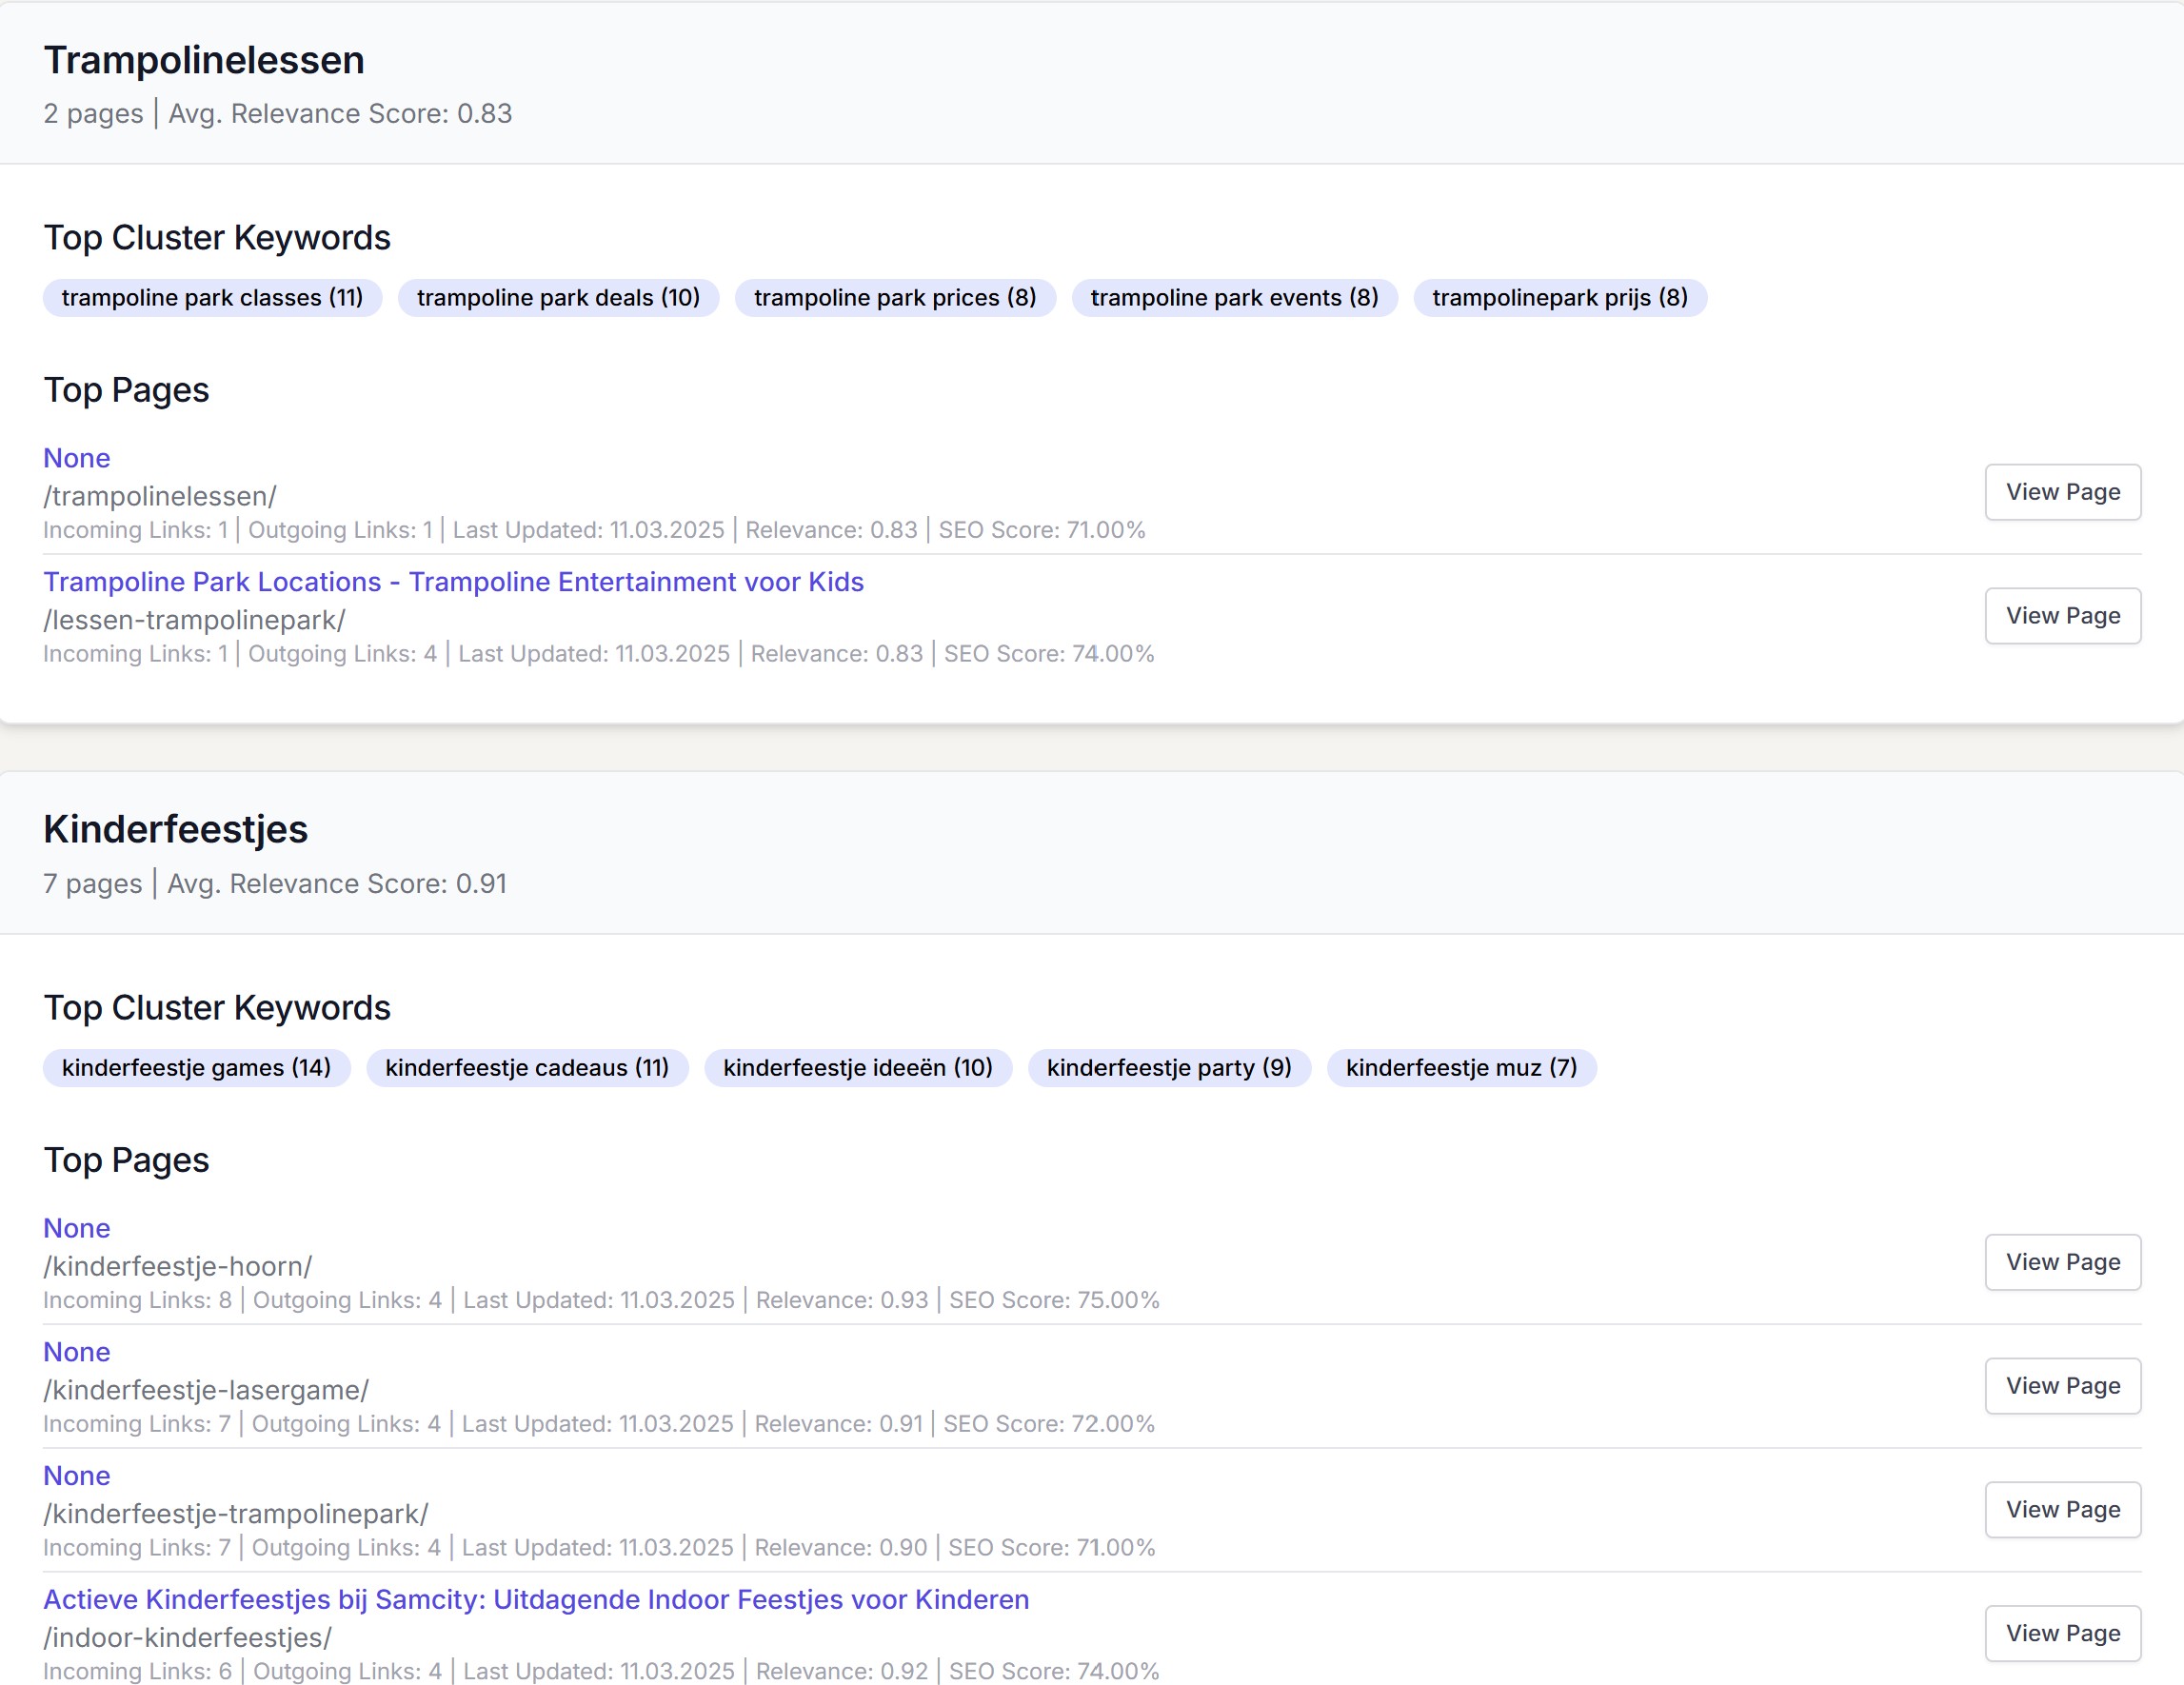Viewport: 2184px width, 1685px height.
Task: Click View Page for /kinderfeestje-hoorn/
Action: (x=2061, y=1262)
